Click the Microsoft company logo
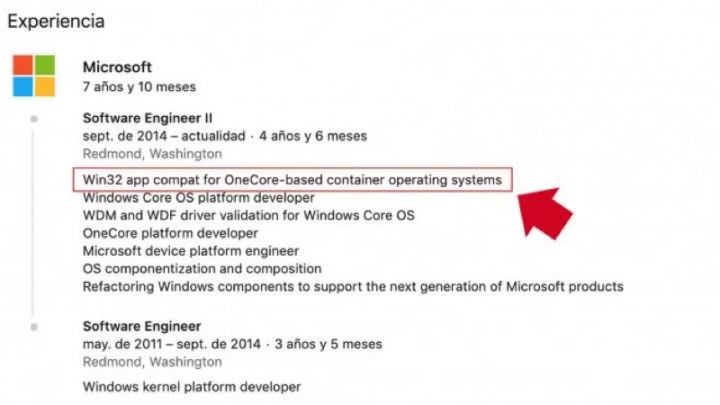 pos(34,76)
